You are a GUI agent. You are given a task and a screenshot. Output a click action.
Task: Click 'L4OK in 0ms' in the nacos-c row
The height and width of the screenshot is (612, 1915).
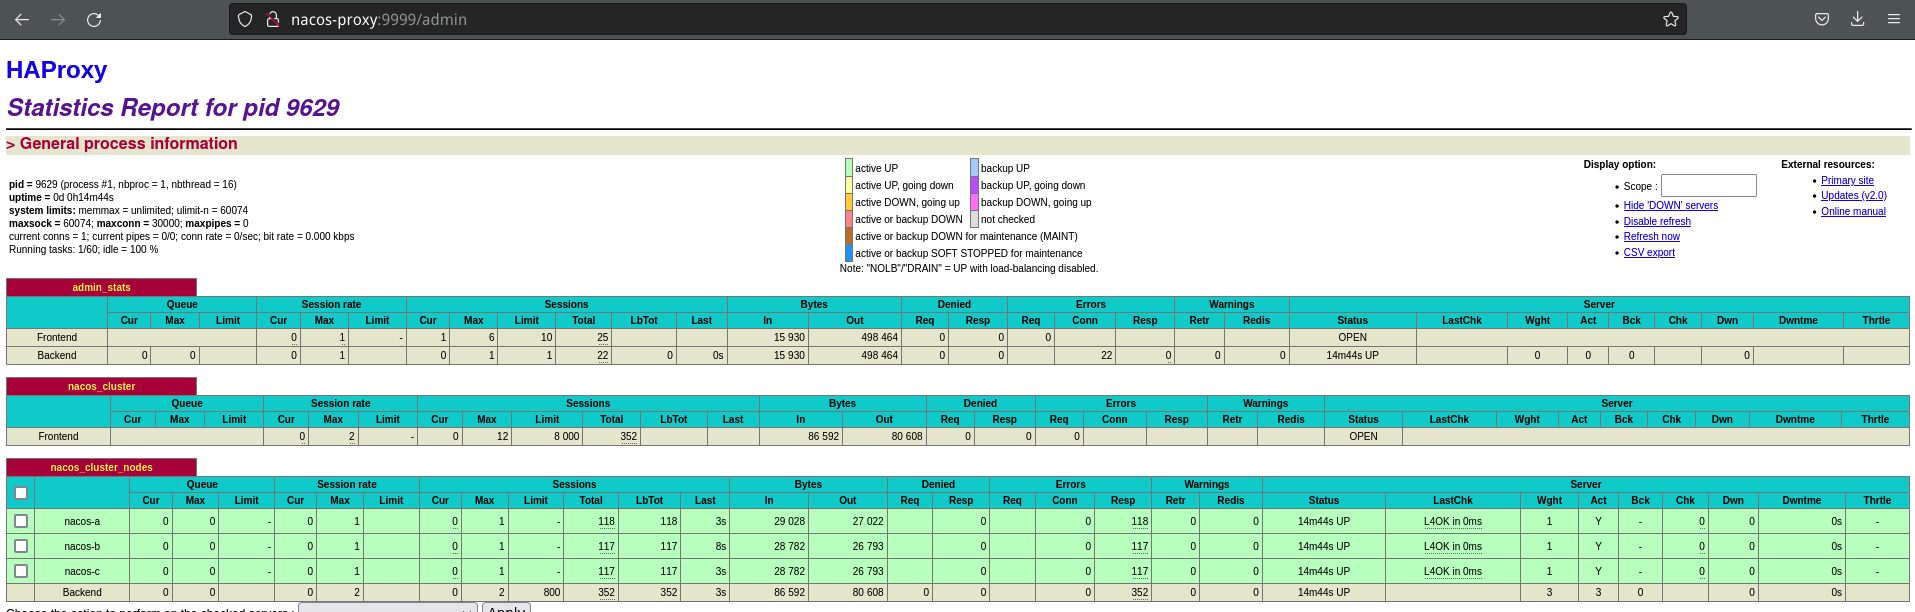[x=1452, y=572]
